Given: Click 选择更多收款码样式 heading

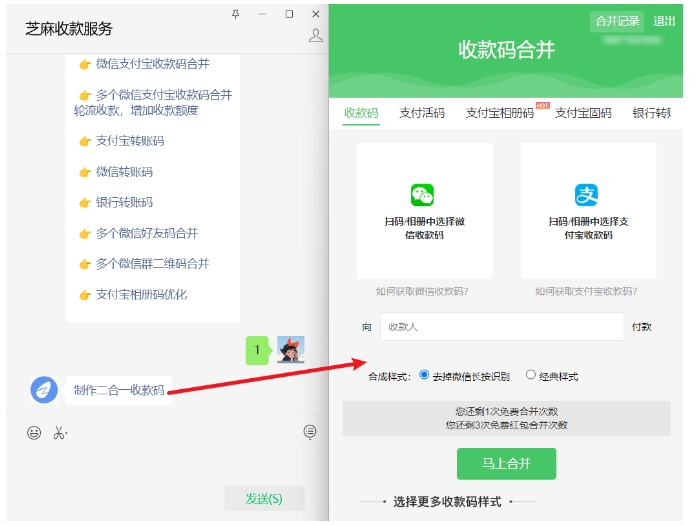Looking at the screenshot, I should click(x=447, y=502).
